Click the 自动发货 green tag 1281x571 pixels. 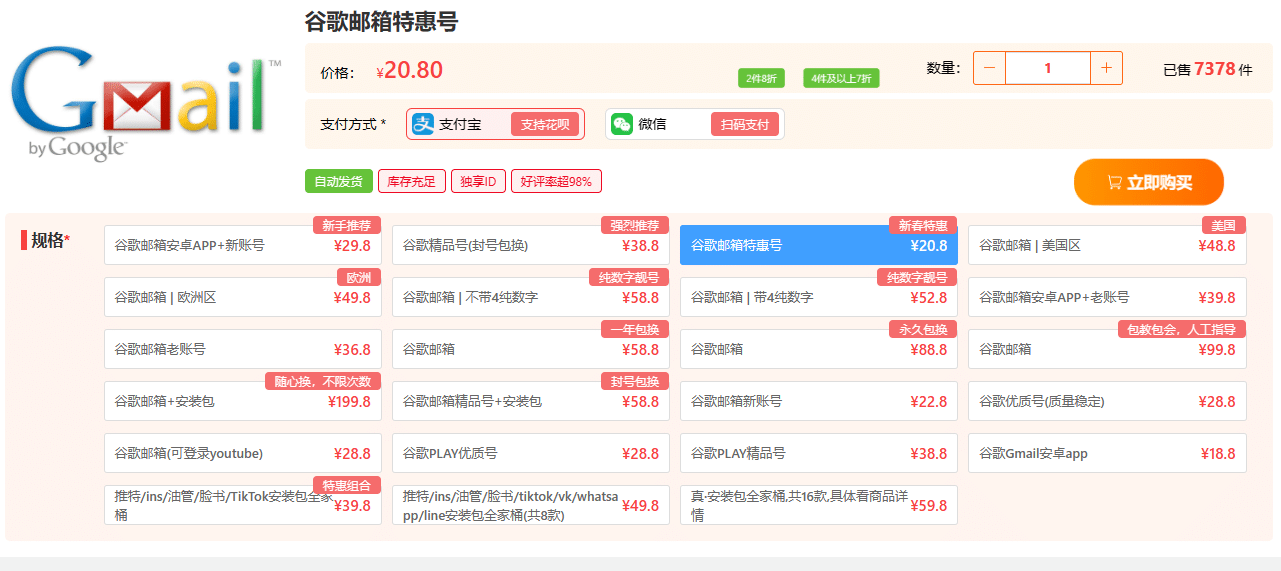[339, 181]
